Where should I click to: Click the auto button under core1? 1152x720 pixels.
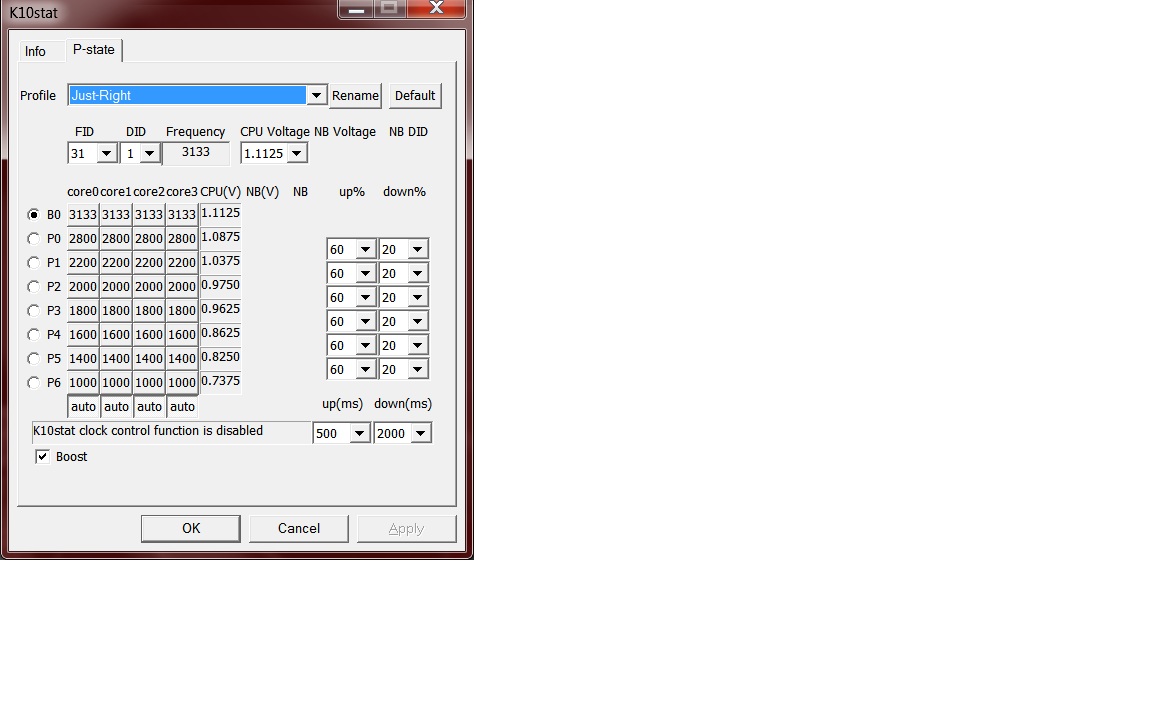(x=116, y=407)
